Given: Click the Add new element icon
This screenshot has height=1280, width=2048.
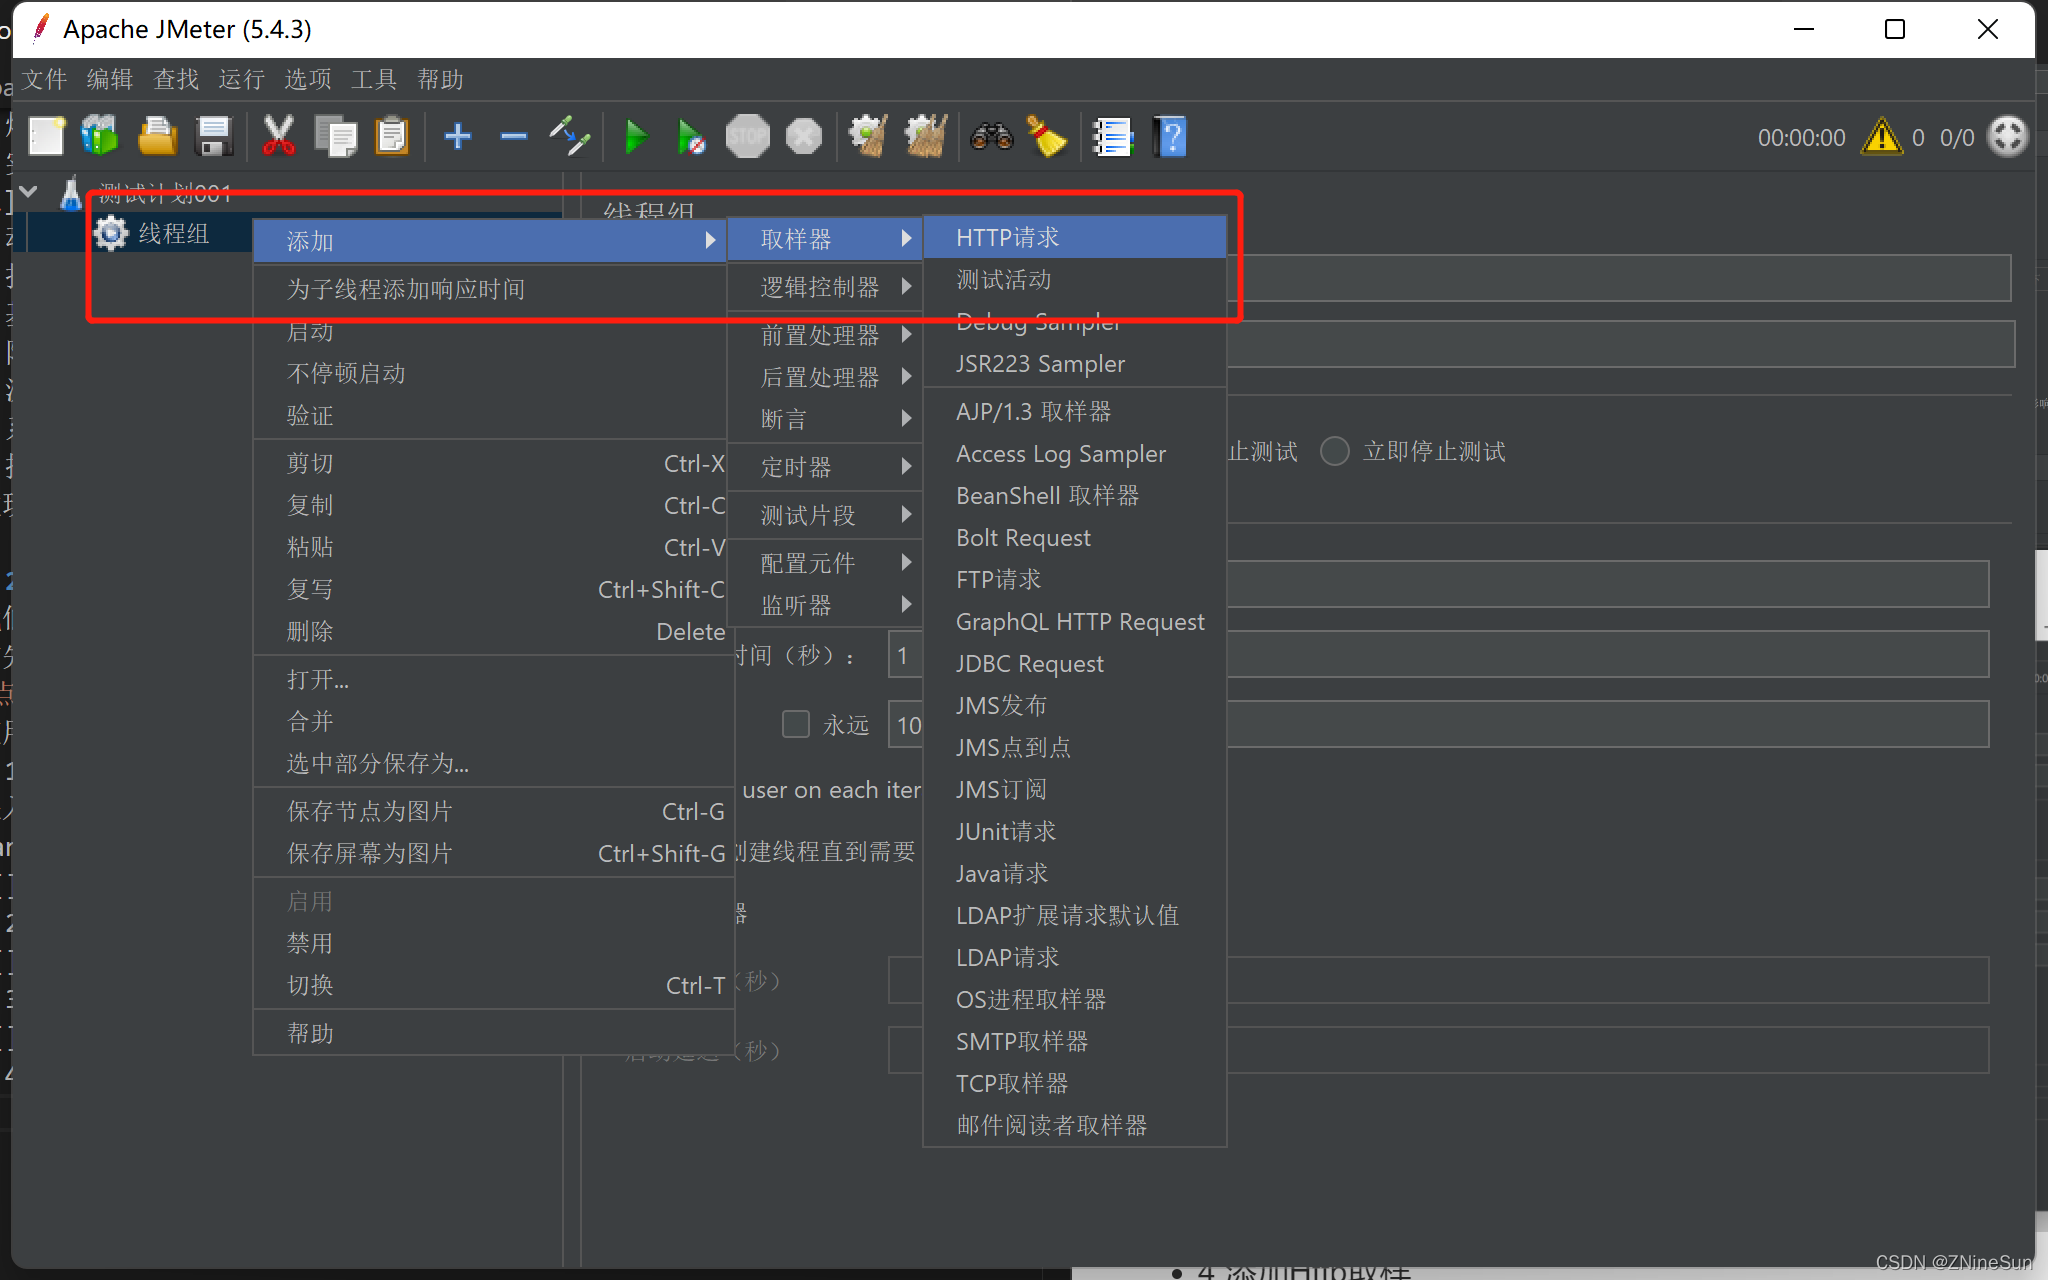Looking at the screenshot, I should click(x=457, y=137).
